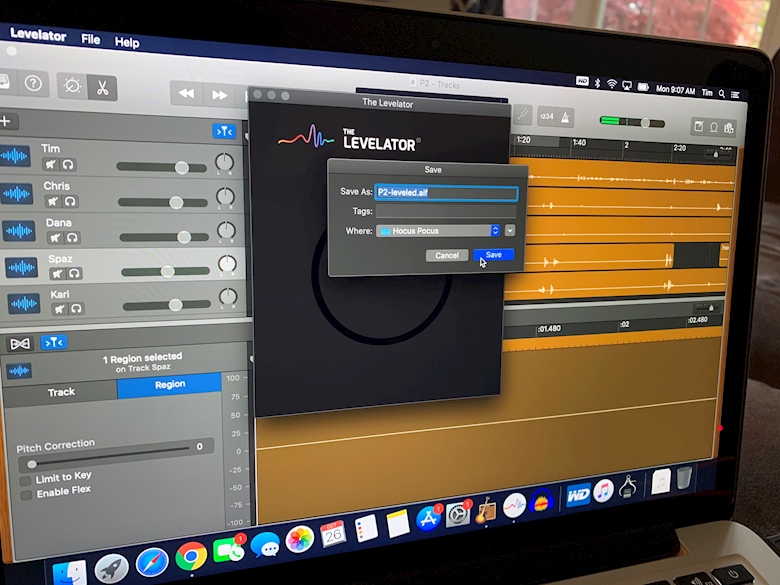Click the Kari track pan knob

(x=228, y=296)
